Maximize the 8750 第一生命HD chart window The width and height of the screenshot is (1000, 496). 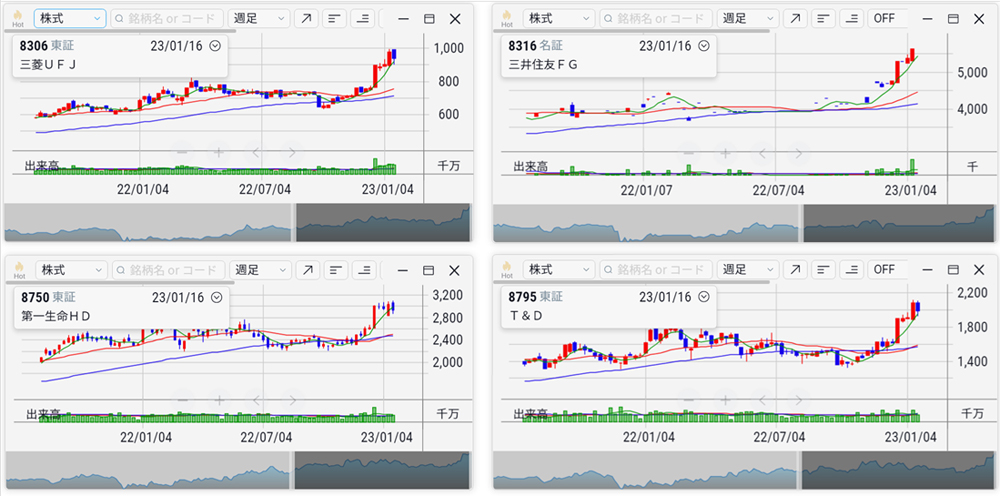(x=429, y=270)
